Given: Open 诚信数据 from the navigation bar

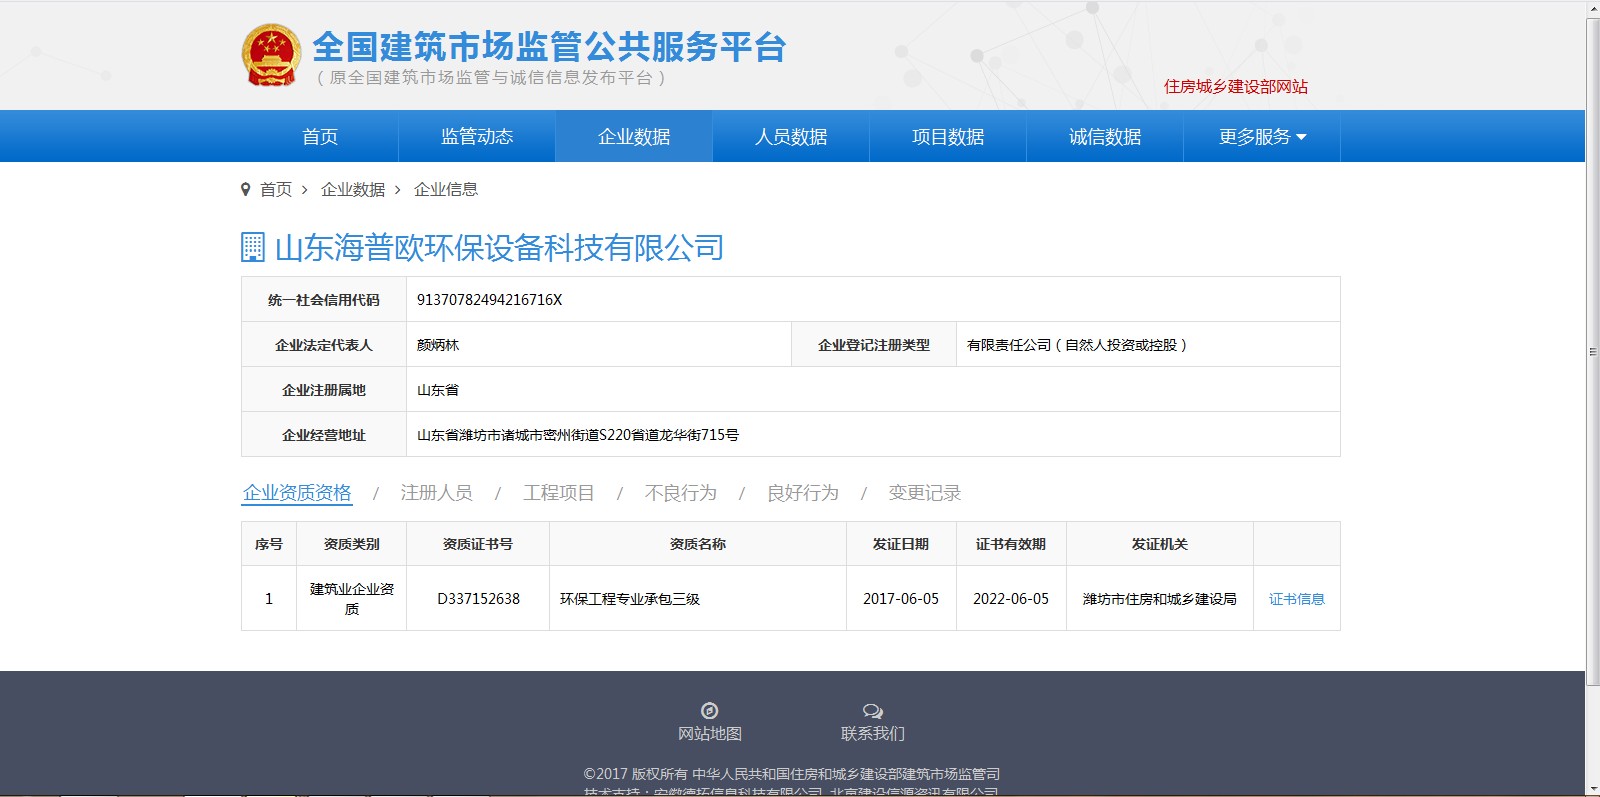Looking at the screenshot, I should [x=1105, y=137].
